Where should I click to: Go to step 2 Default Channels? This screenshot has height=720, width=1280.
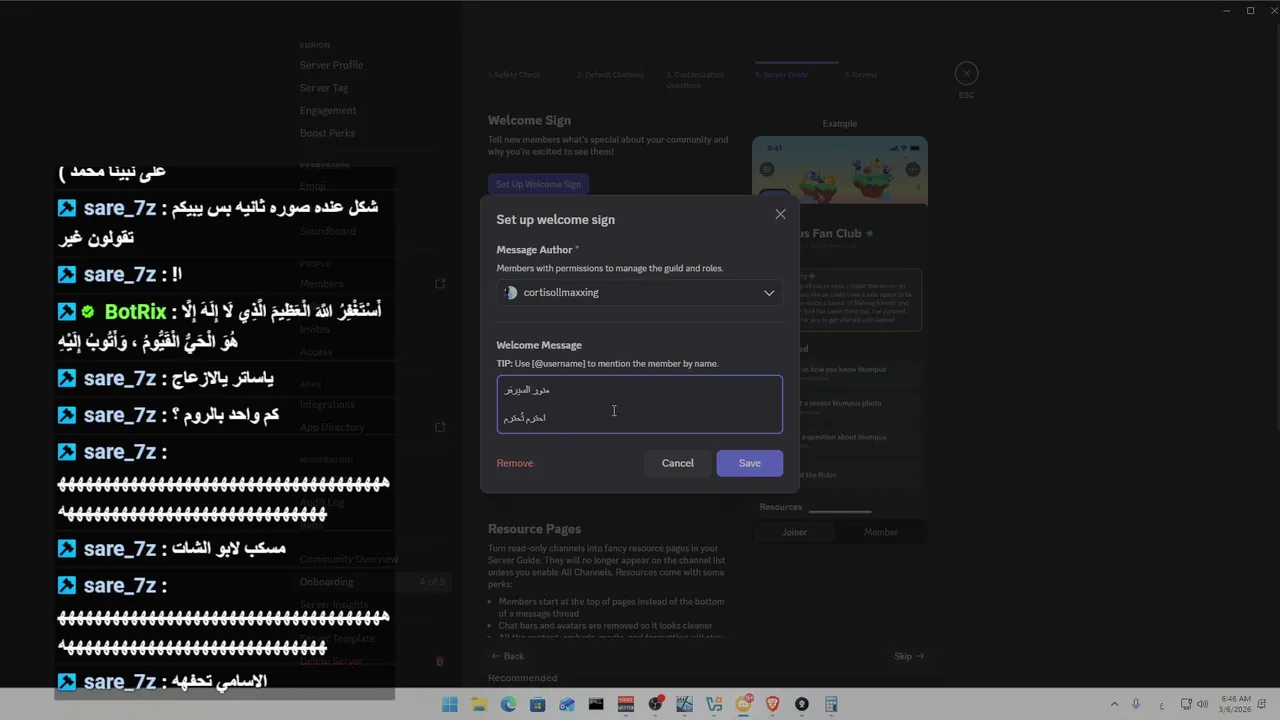pyautogui.click(x=610, y=75)
